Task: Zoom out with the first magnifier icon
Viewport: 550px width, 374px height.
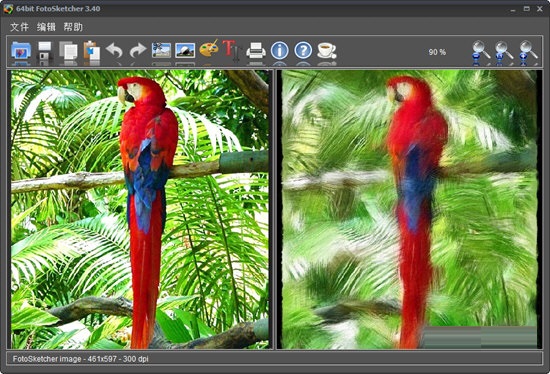Action: [481, 52]
